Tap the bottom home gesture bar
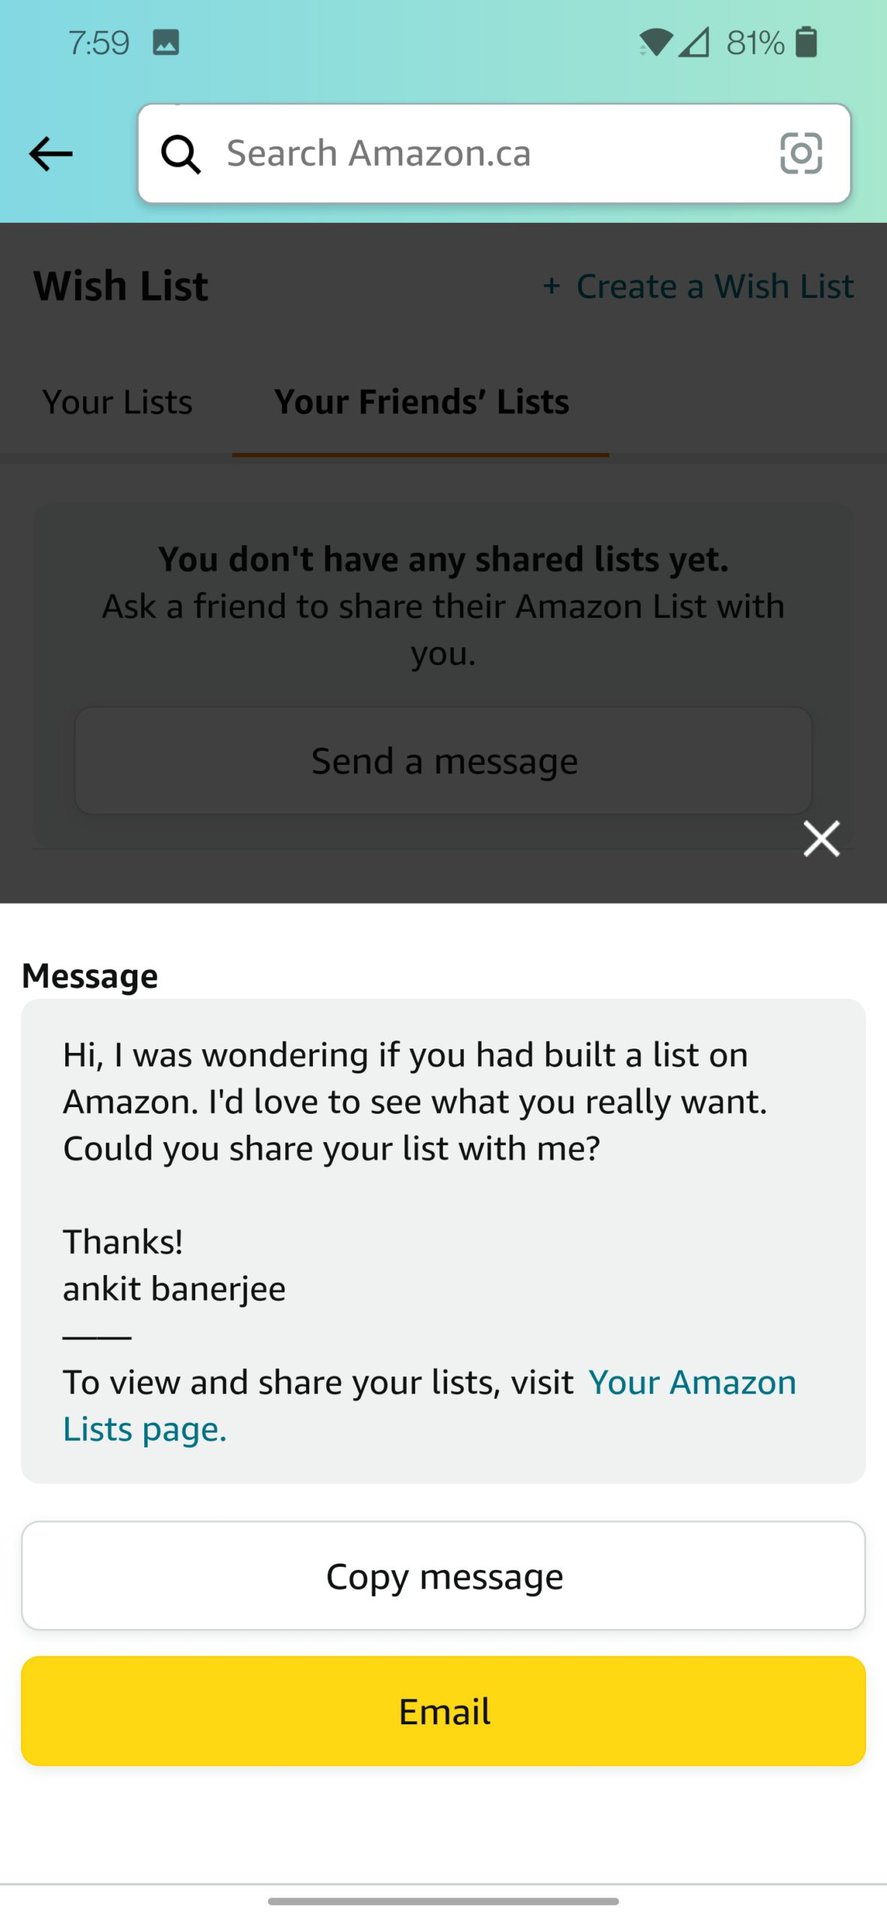 (x=443, y=1900)
